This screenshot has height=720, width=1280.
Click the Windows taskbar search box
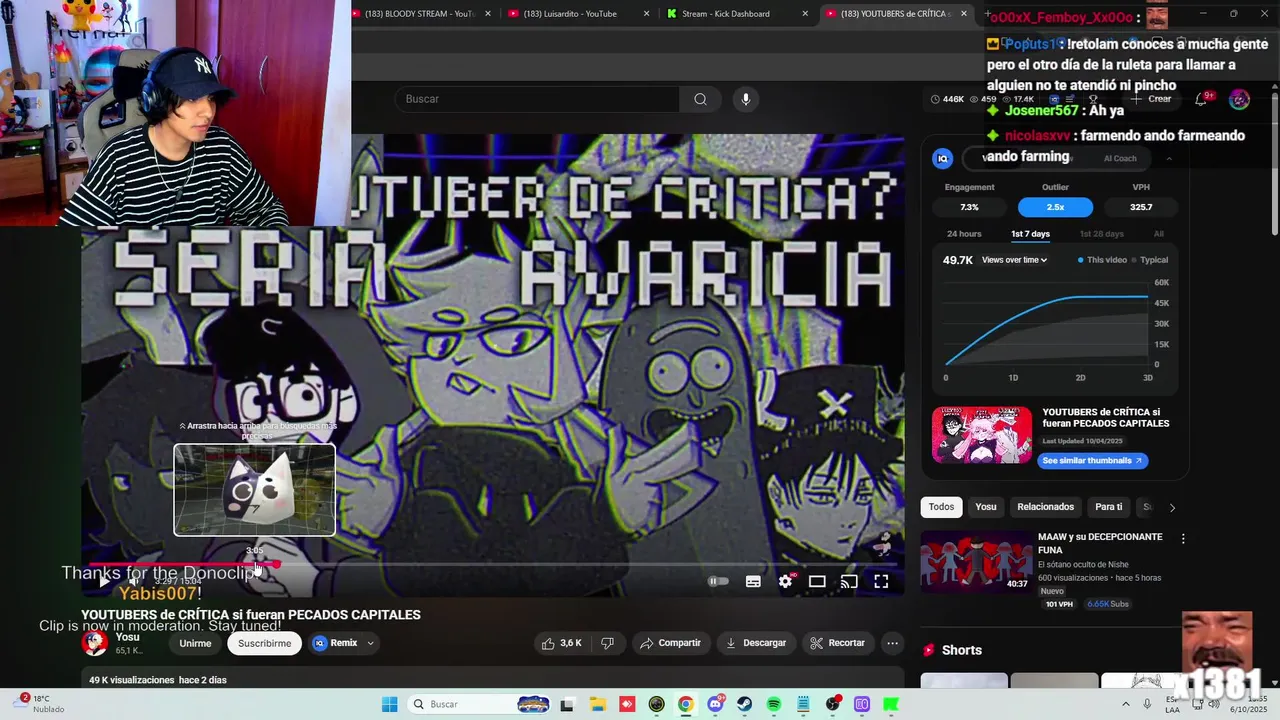point(482,704)
